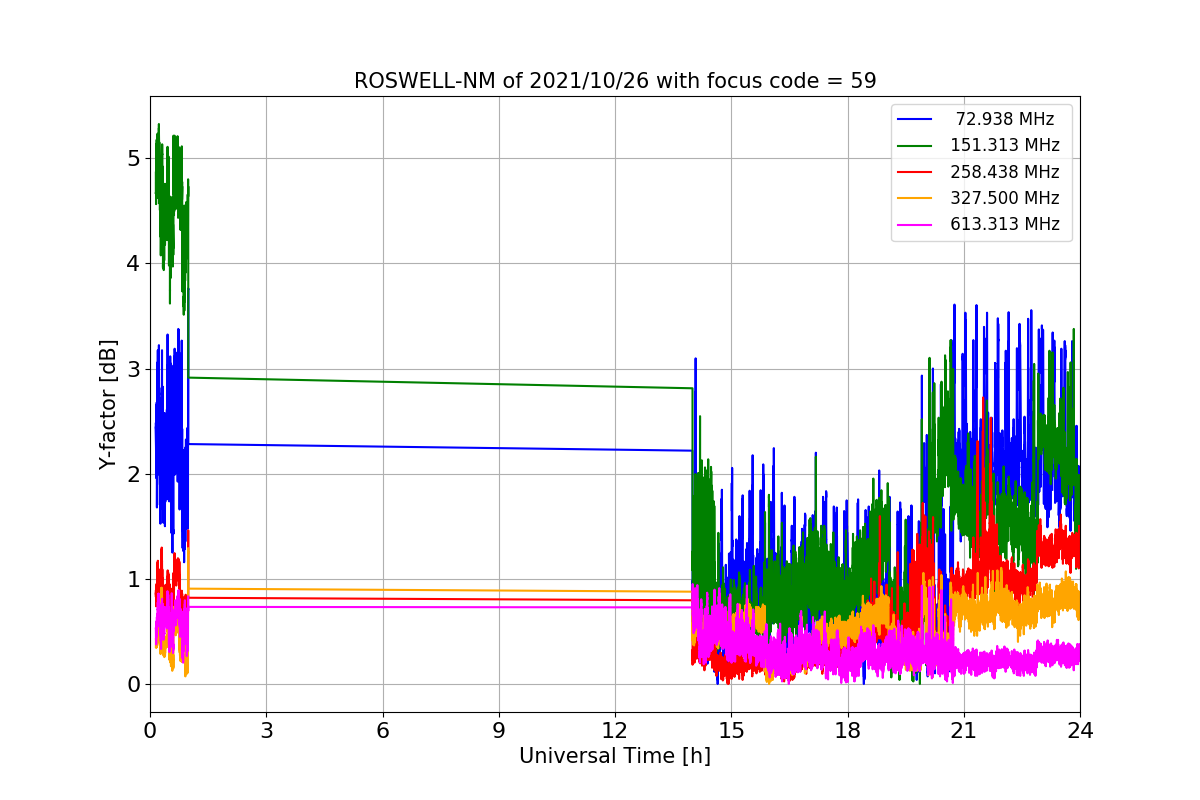This screenshot has width=1200, height=800.
Task: Click the green legend line sample
Action: (x=916, y=146)
